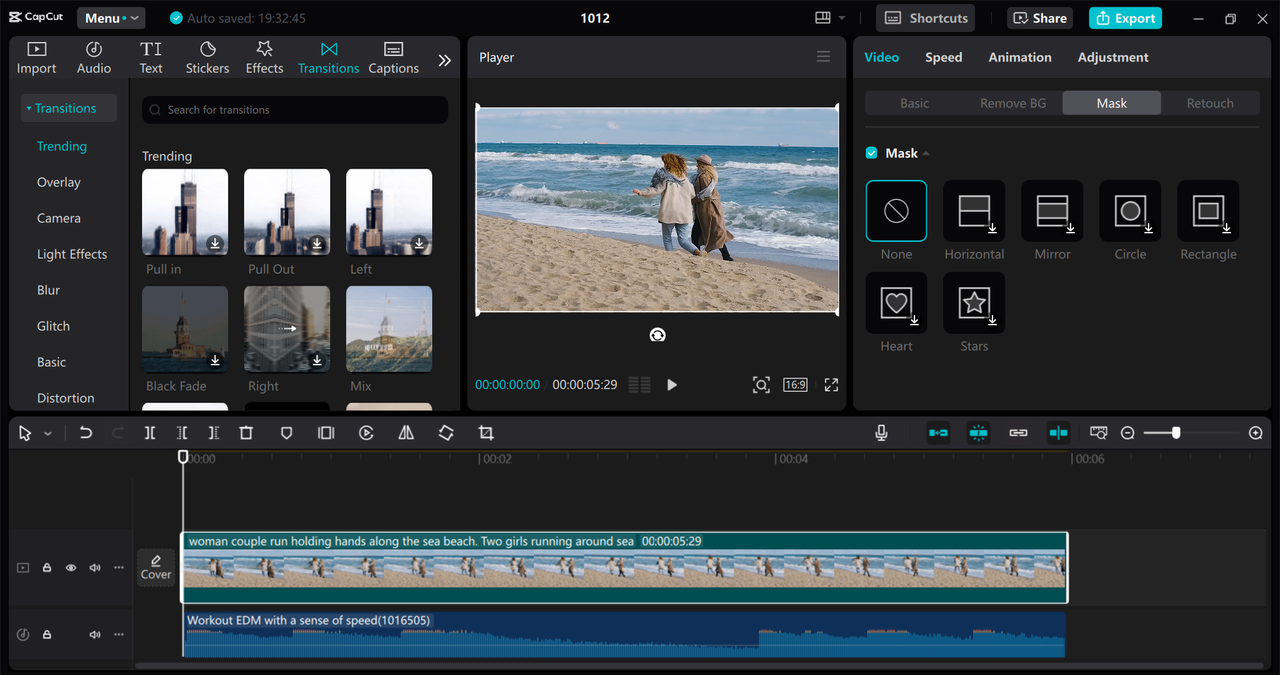Click the Share button
Image resolution: width=1280 pixels, height=675 pixels.
(x=1041, y=18)
